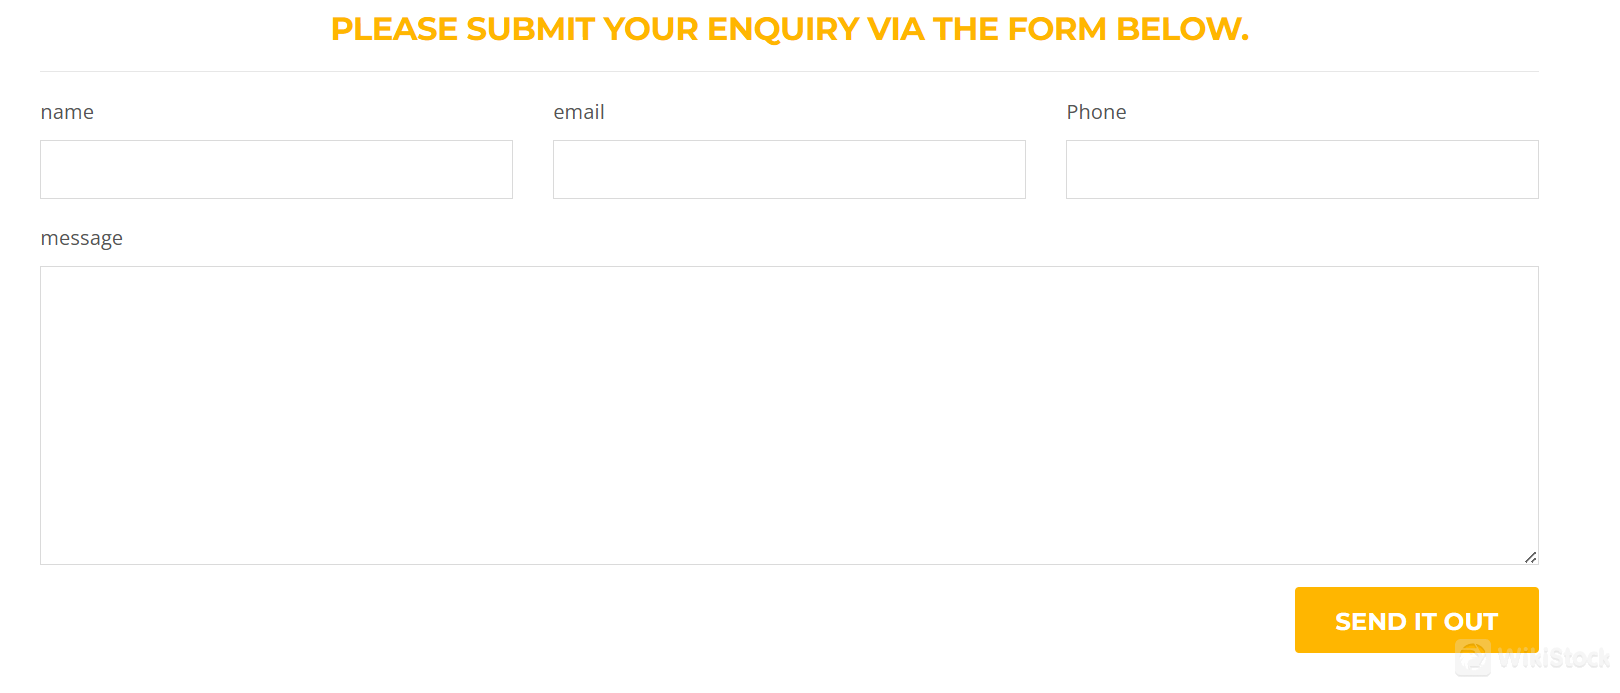Focus the email input field
The height and width of the screenshot is (693, 1620).
click(x=789, y=170)
